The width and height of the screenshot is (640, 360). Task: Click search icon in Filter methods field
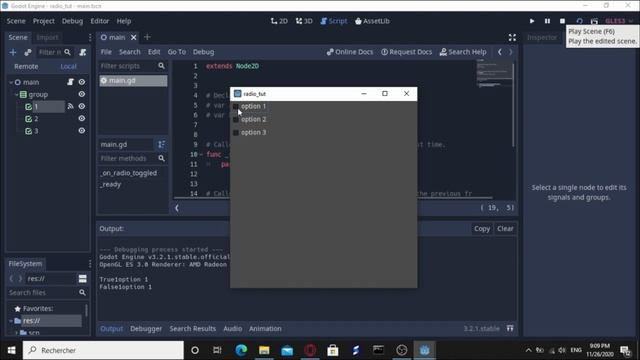coord(161,158)
